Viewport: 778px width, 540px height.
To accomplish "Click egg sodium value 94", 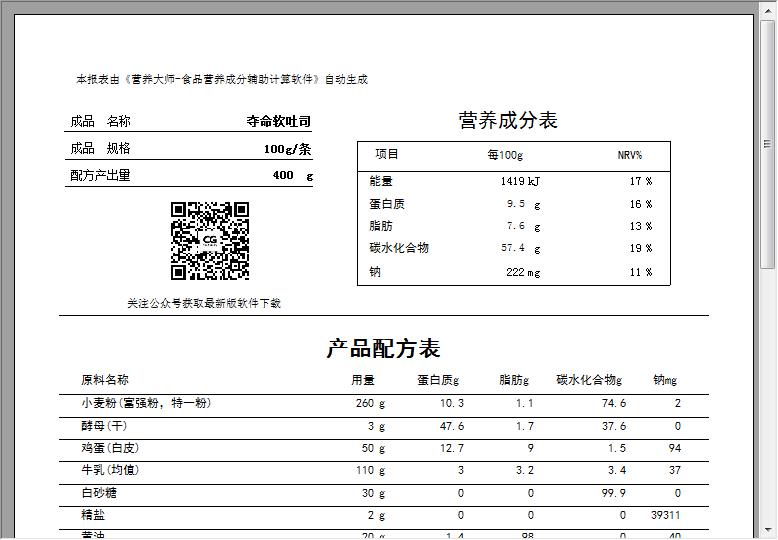I will click(x=674, y=448).
